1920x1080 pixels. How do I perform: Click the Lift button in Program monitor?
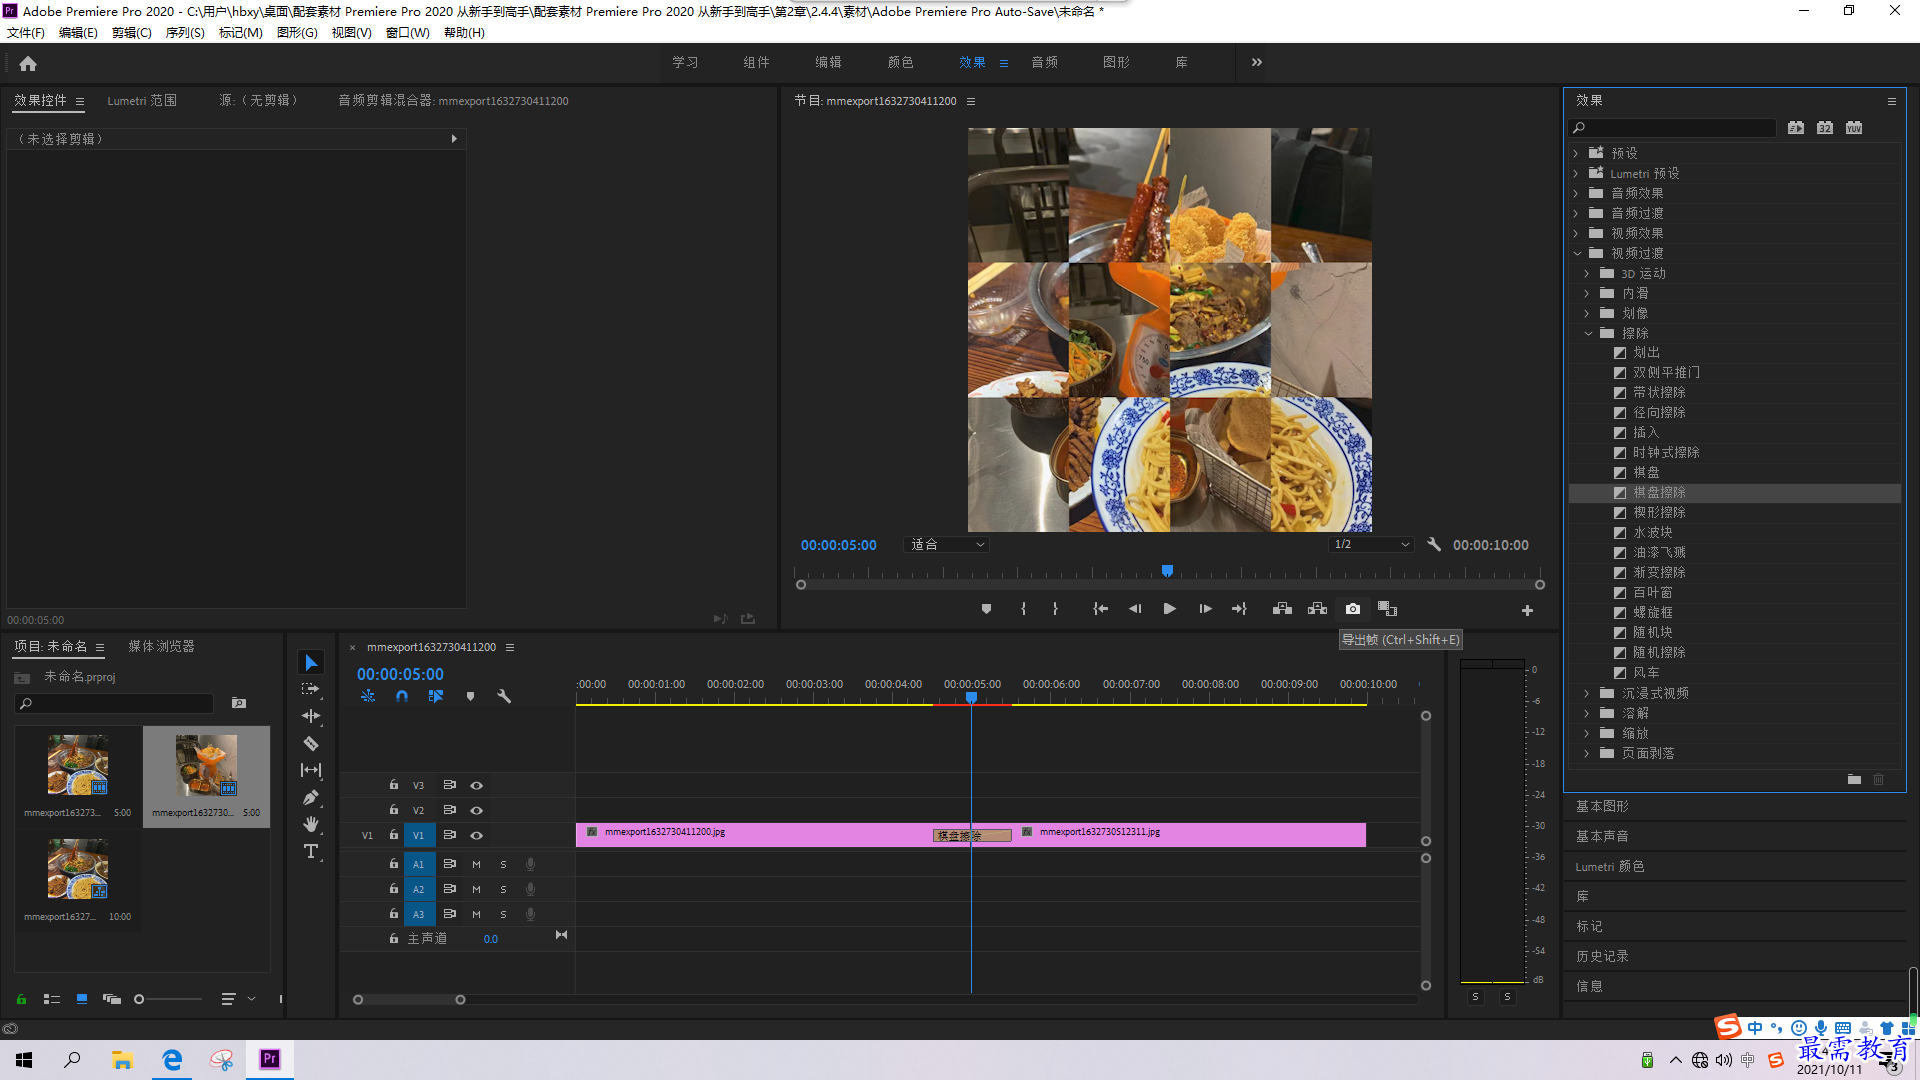pyautogui.click(x=1282, y=609)
